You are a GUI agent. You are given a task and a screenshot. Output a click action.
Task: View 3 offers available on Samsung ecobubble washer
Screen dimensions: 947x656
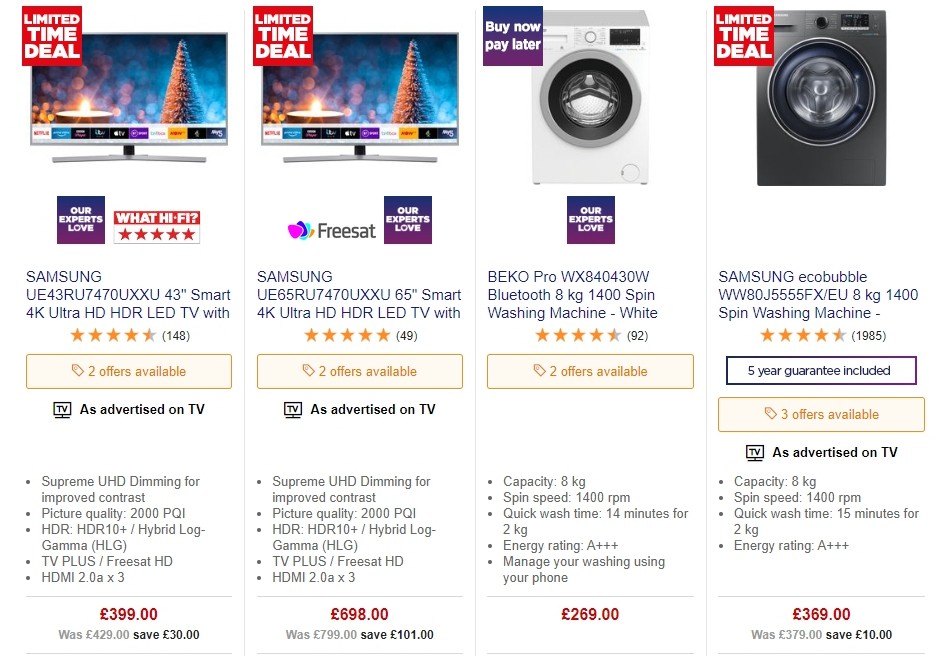821,414
